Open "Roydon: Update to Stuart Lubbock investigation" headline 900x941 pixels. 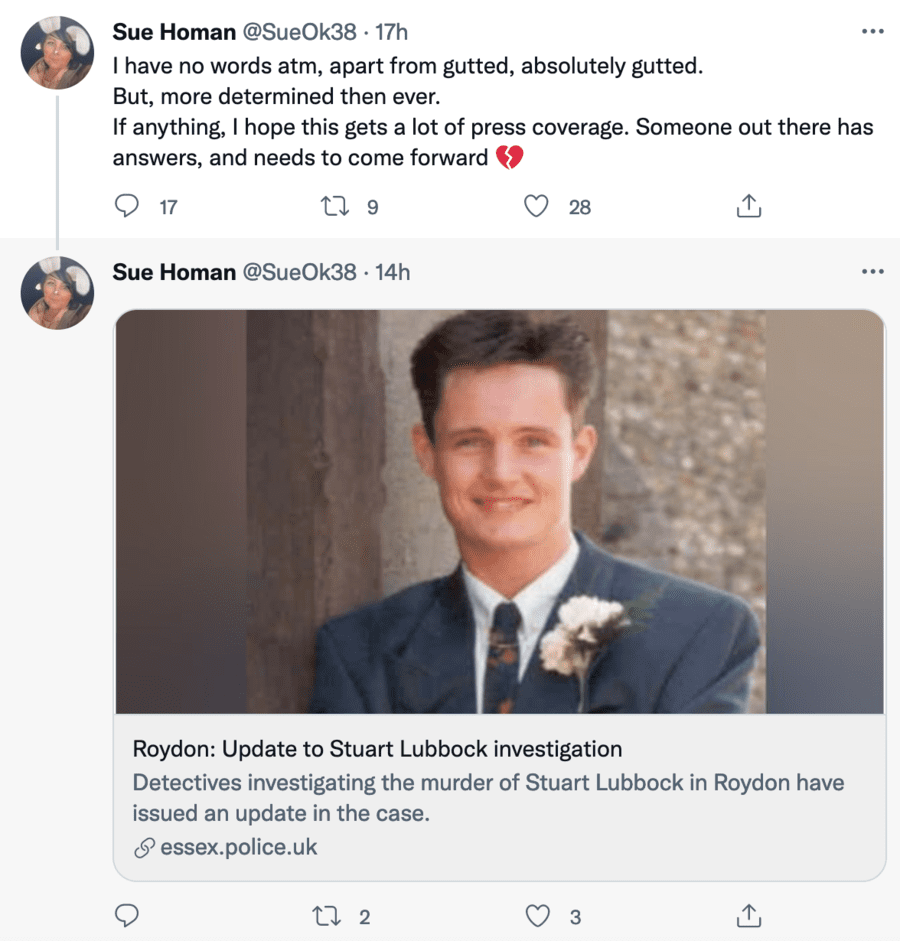377,748
